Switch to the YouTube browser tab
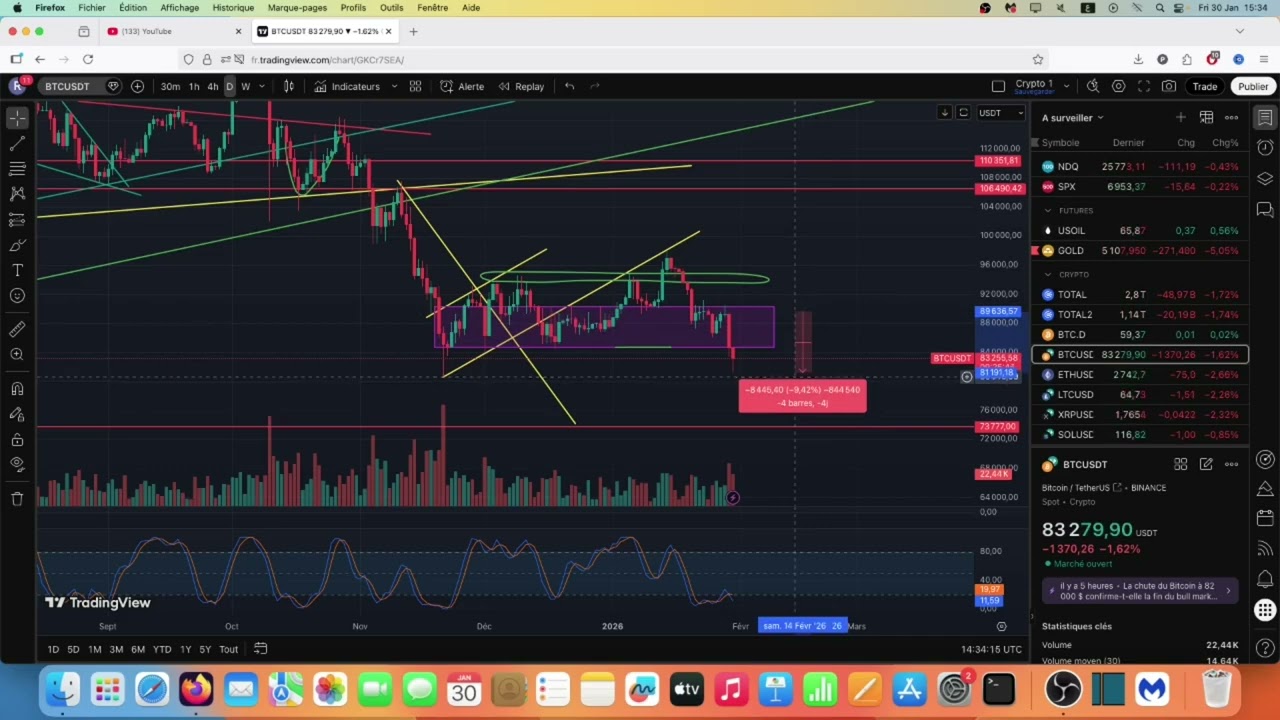1280x720 pixels. pos(172,31)
